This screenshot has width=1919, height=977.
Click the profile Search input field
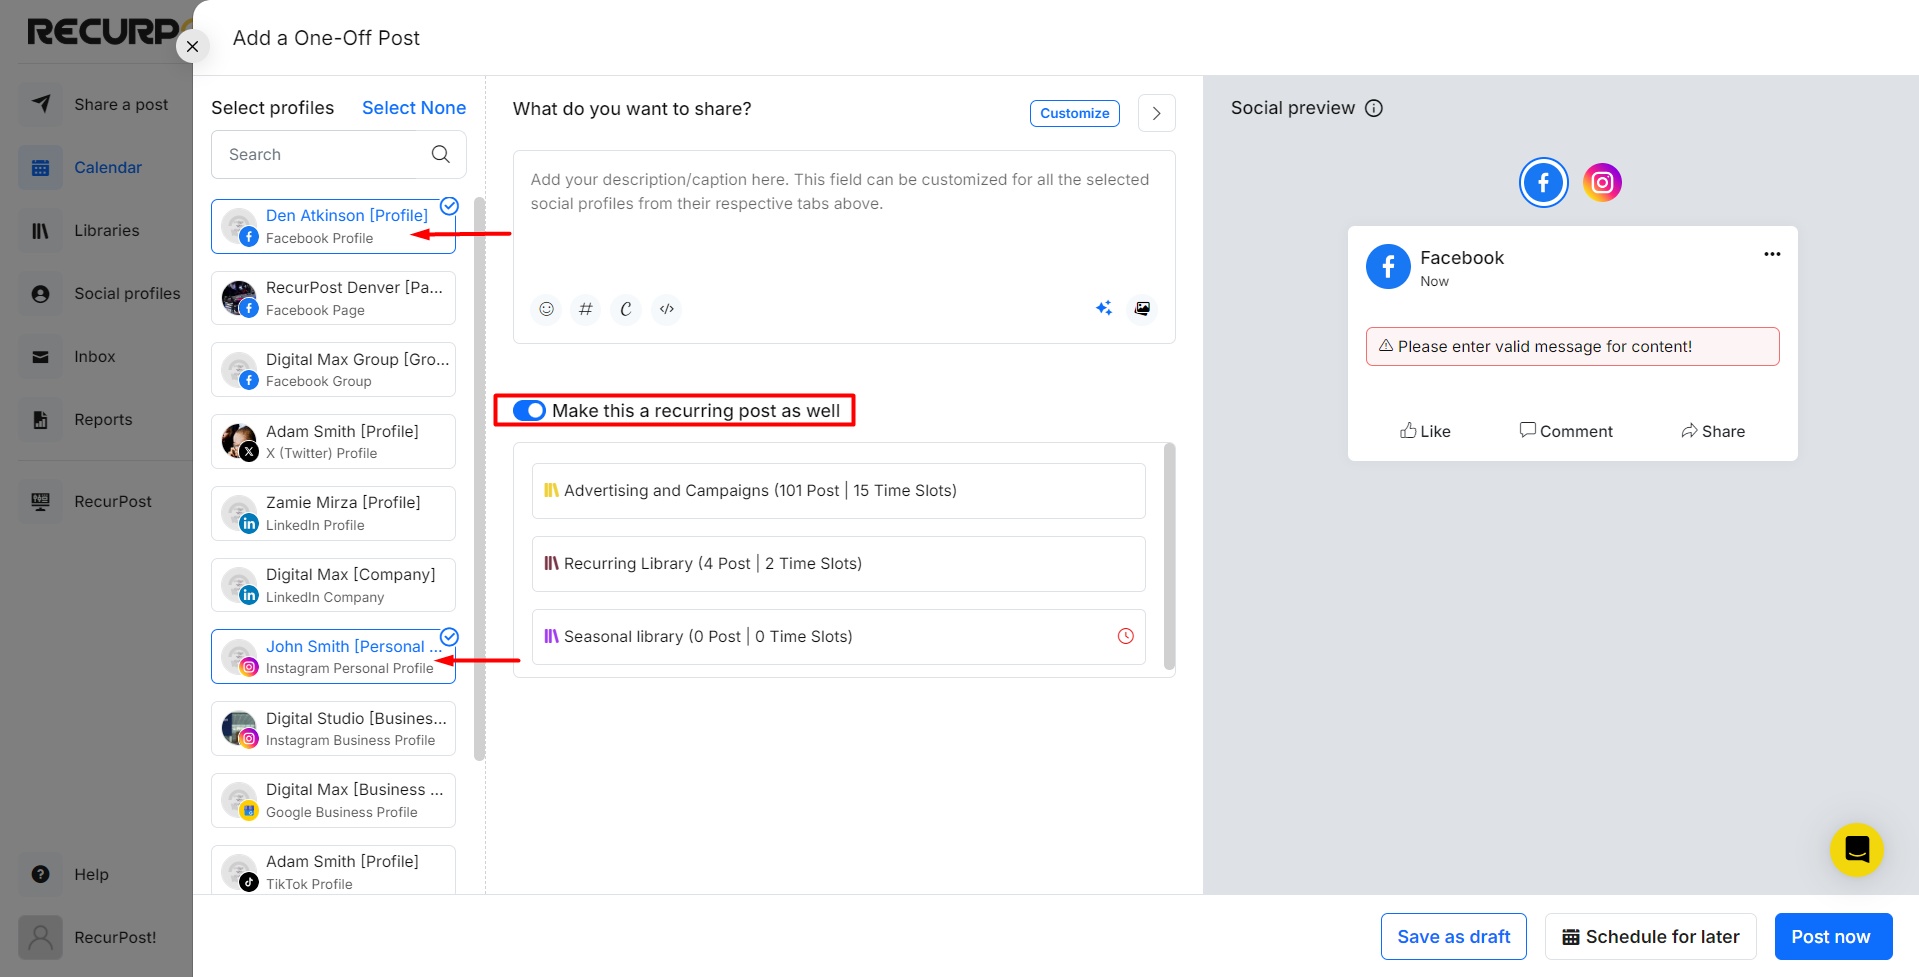pos(338,154)
